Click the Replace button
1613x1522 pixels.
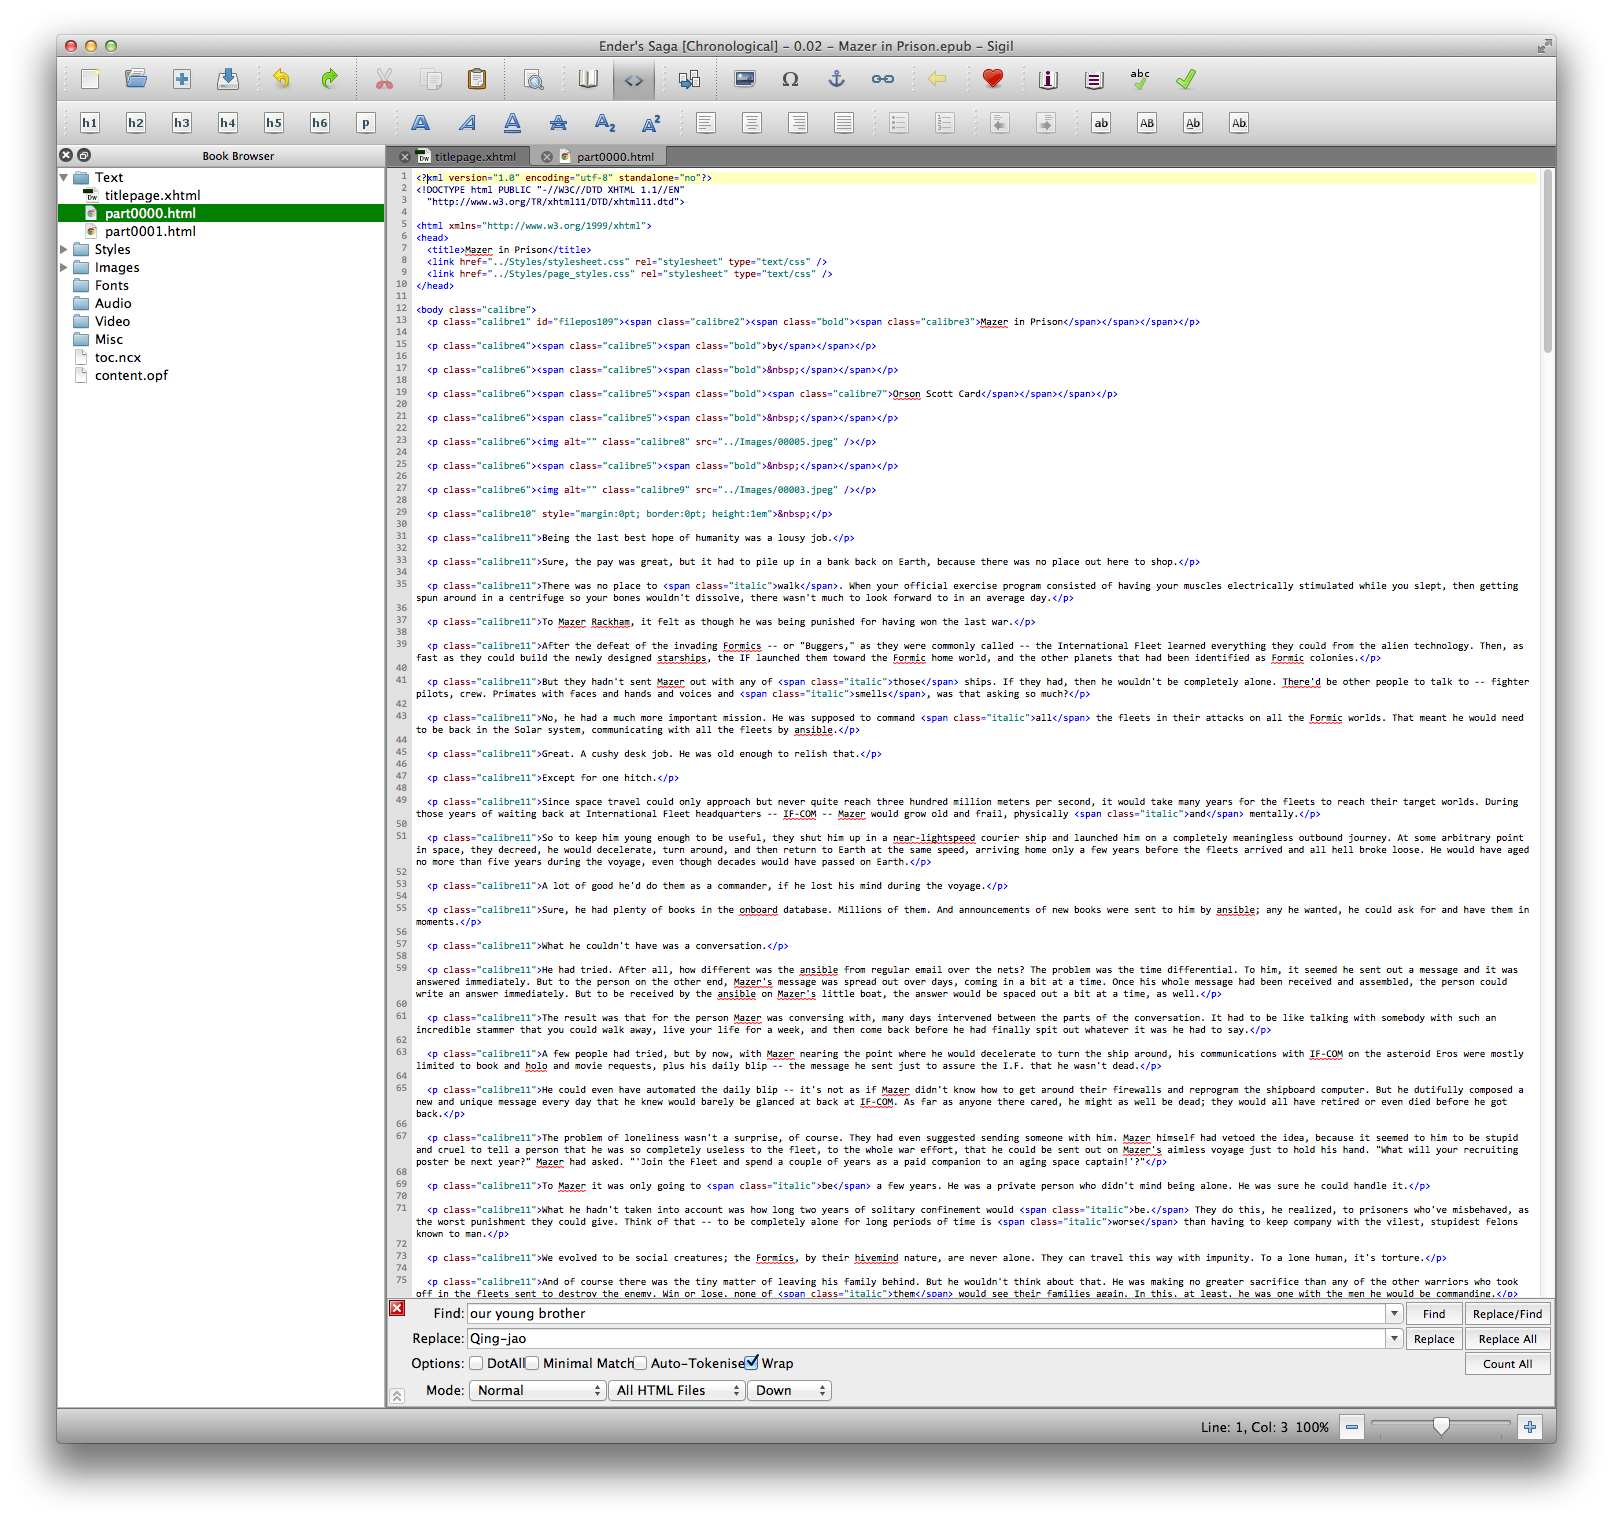pos(1434,1339)
